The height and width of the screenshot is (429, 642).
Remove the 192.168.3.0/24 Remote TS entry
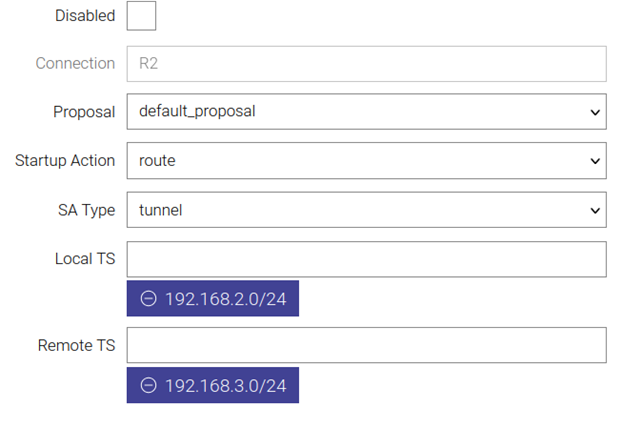[x=149, y=385]
